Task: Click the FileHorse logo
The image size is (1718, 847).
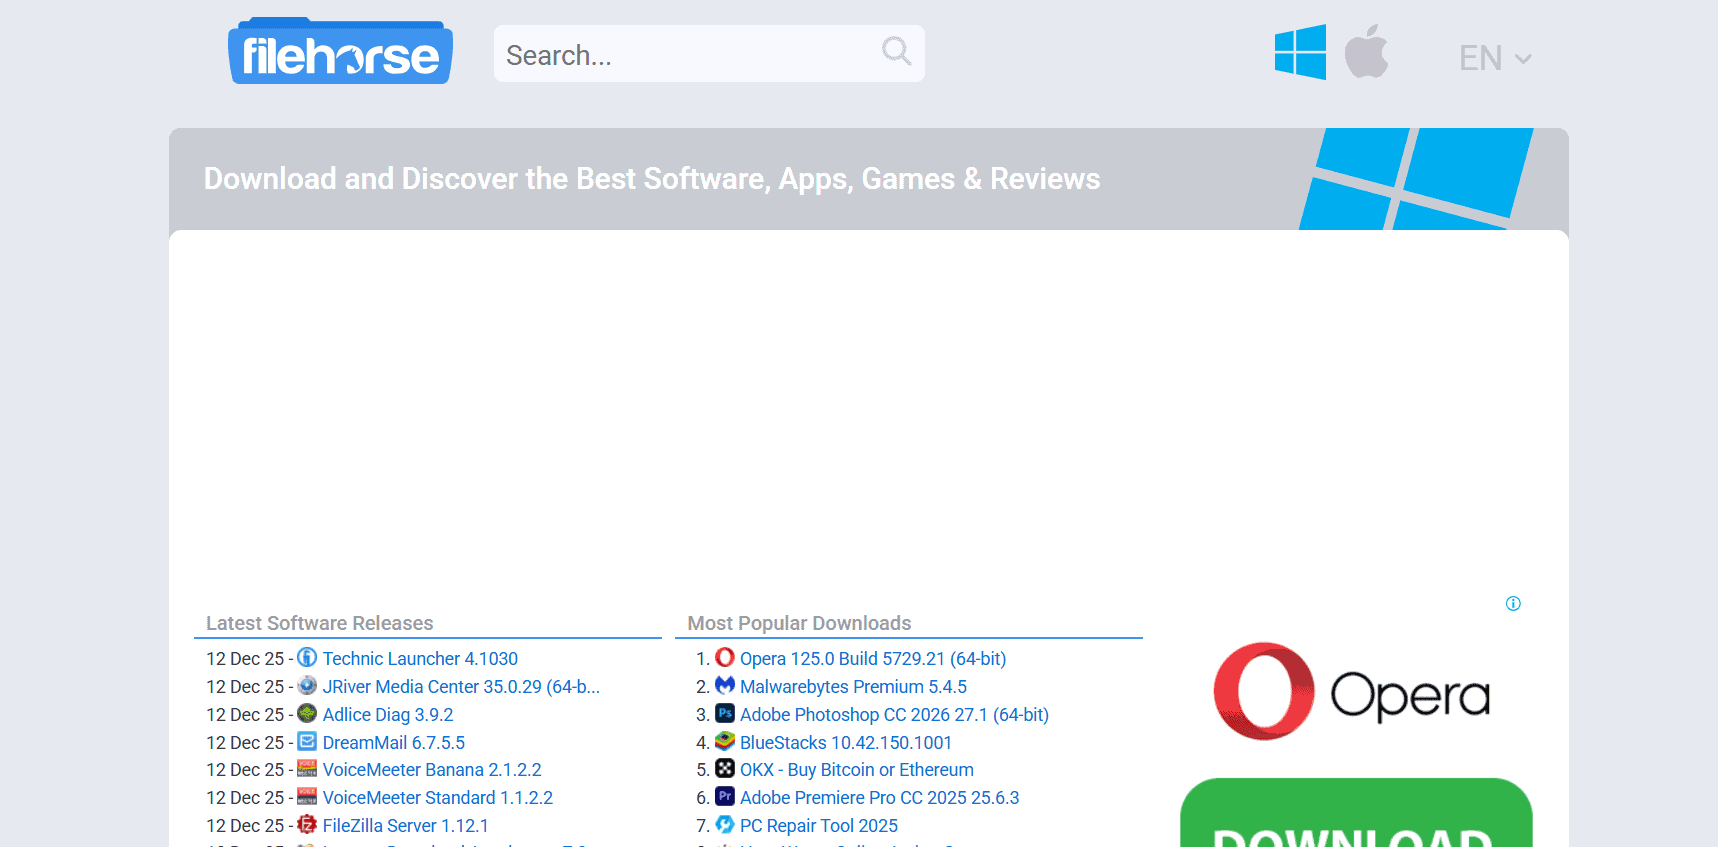Action: 340,53
